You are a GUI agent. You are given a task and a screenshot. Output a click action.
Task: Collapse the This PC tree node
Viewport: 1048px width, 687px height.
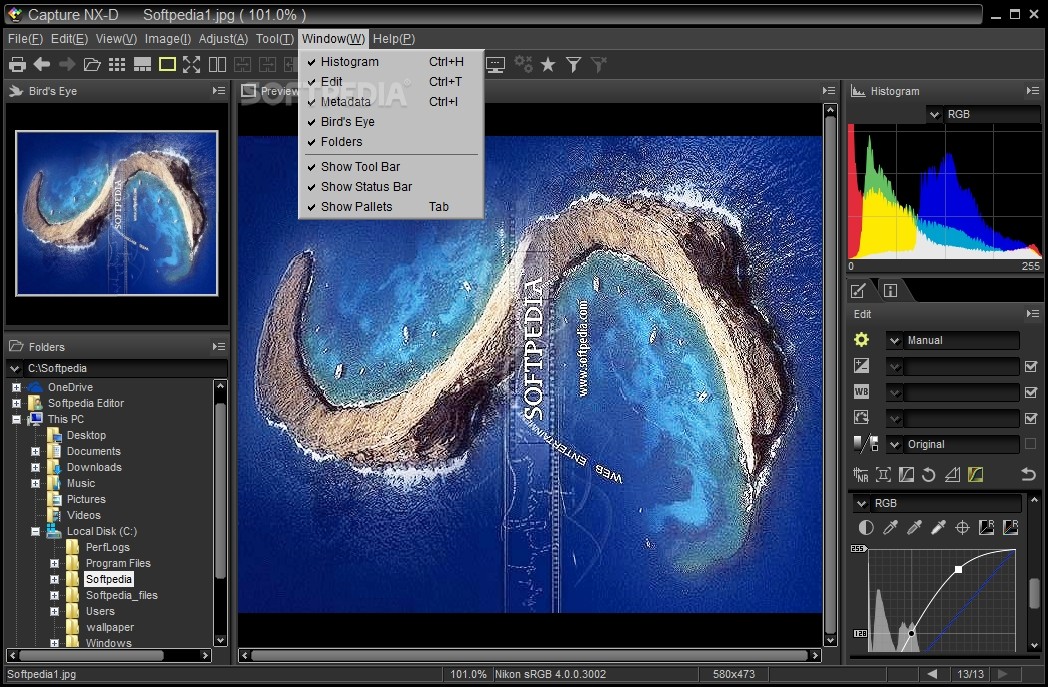coord(16,419)
